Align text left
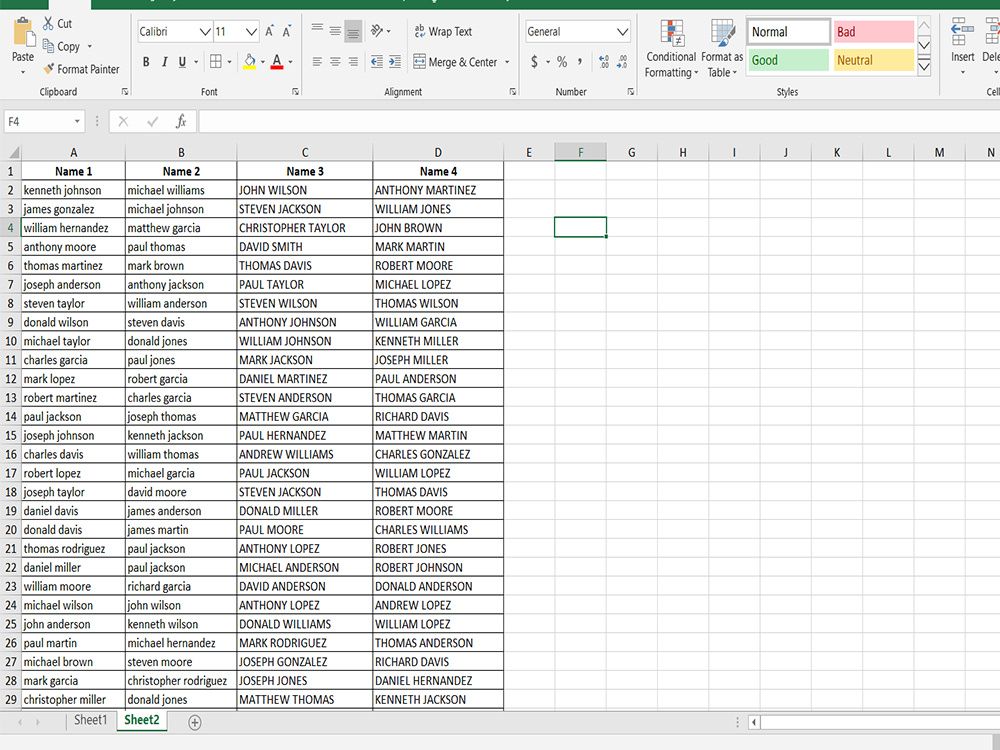Screen dimensions: 1000x750 (317, 62)
